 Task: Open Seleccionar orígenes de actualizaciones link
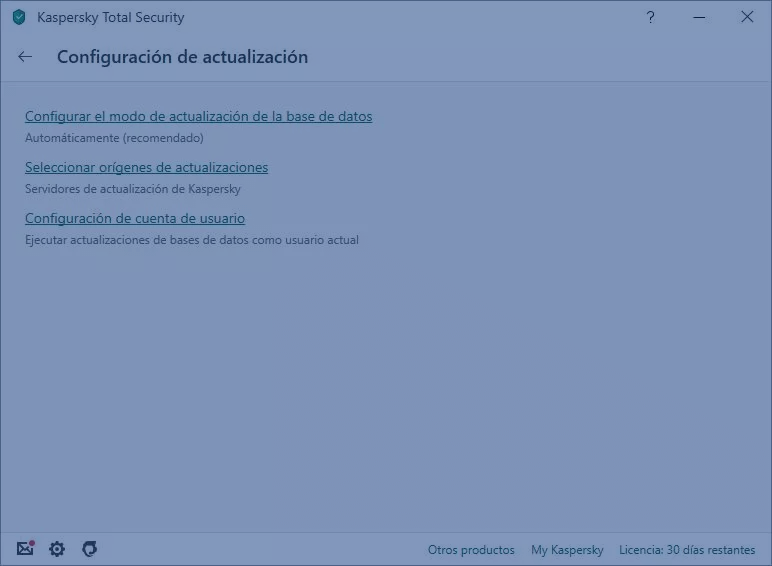click(x=146, y=167)
